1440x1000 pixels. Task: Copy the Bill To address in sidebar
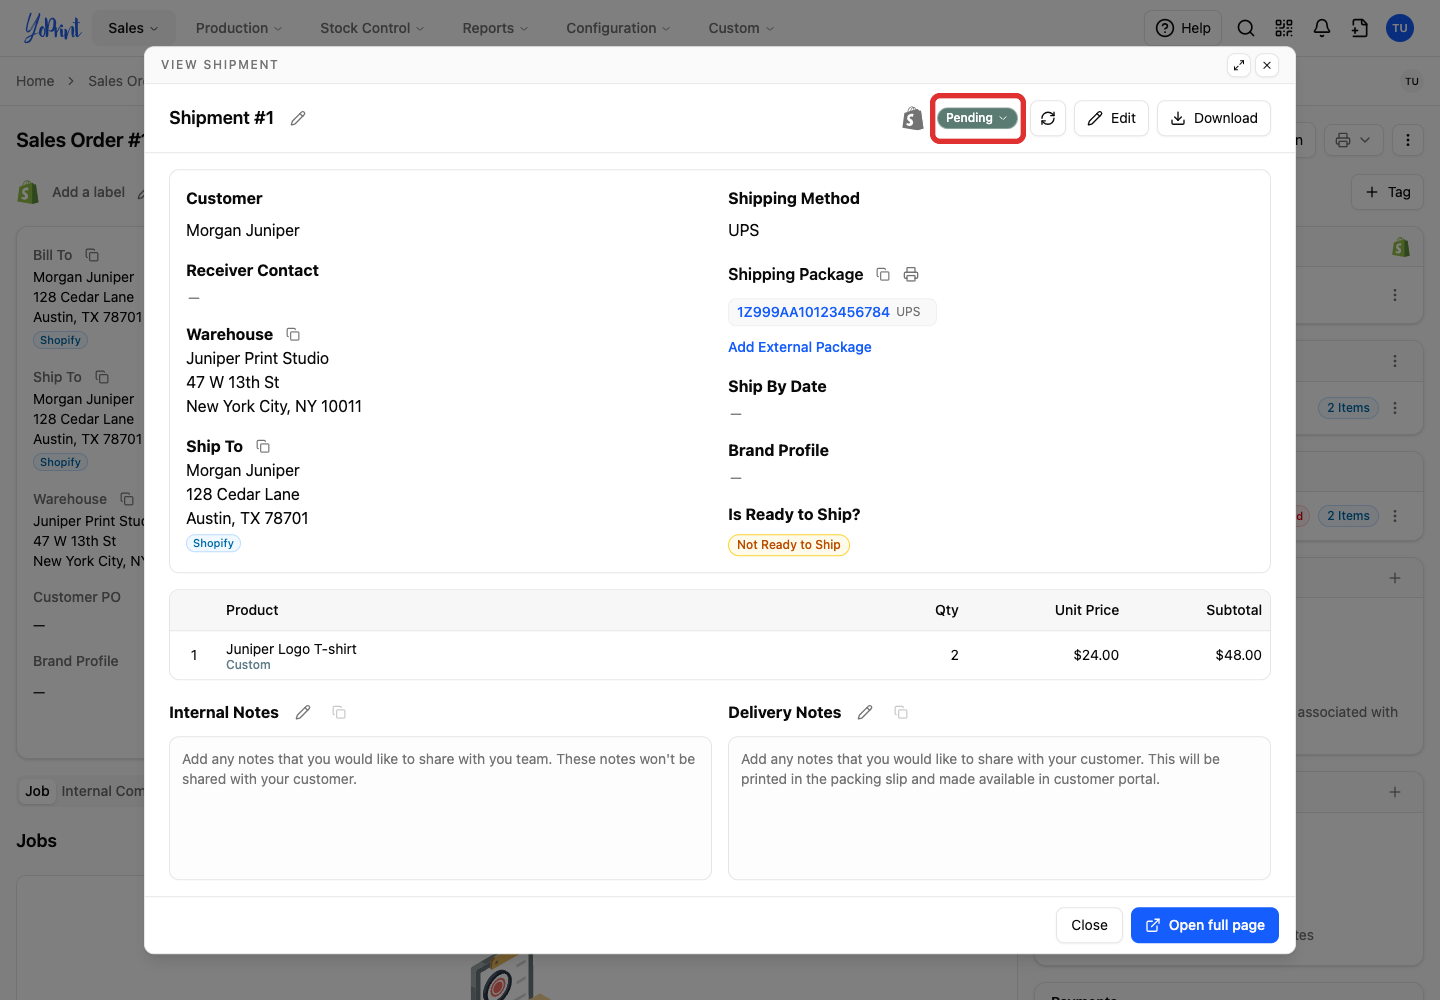92,255
